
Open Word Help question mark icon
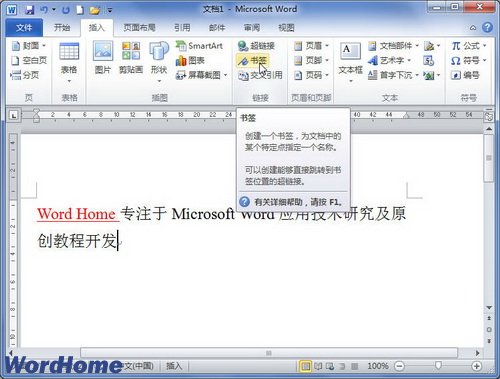pyautogui.click(x=487, y=27)
